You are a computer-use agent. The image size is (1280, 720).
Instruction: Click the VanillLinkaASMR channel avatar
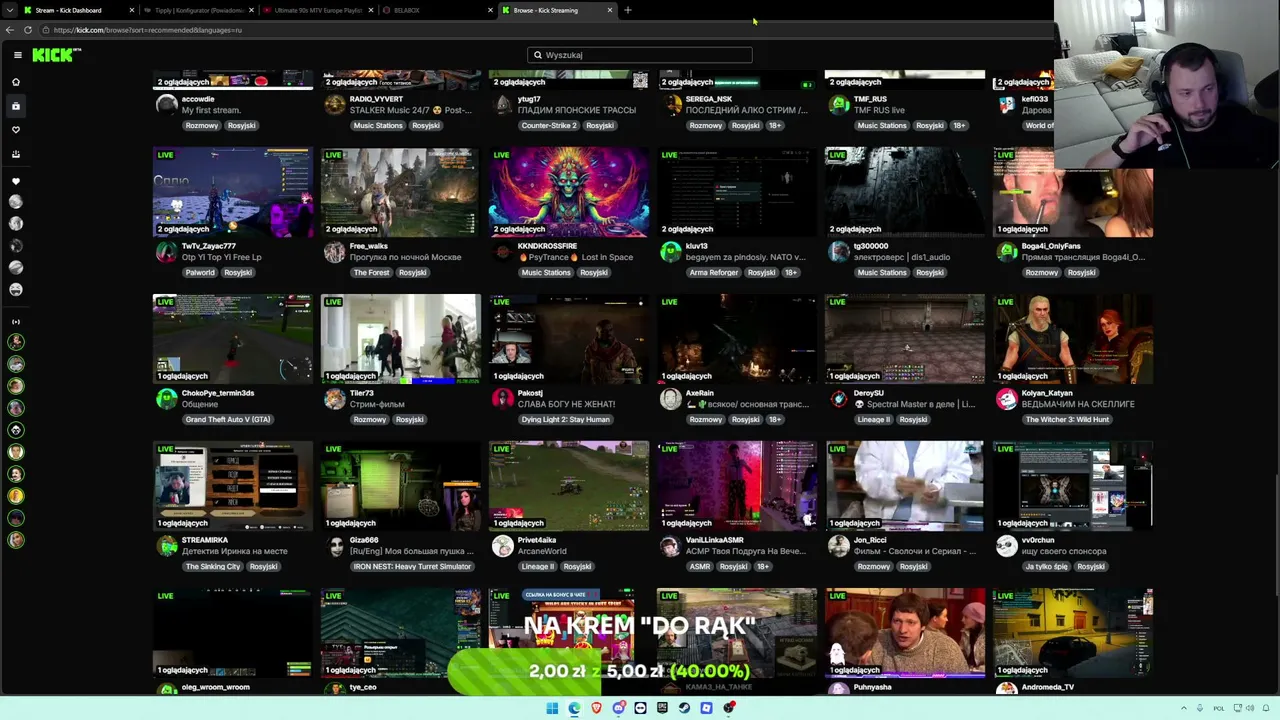671,546
